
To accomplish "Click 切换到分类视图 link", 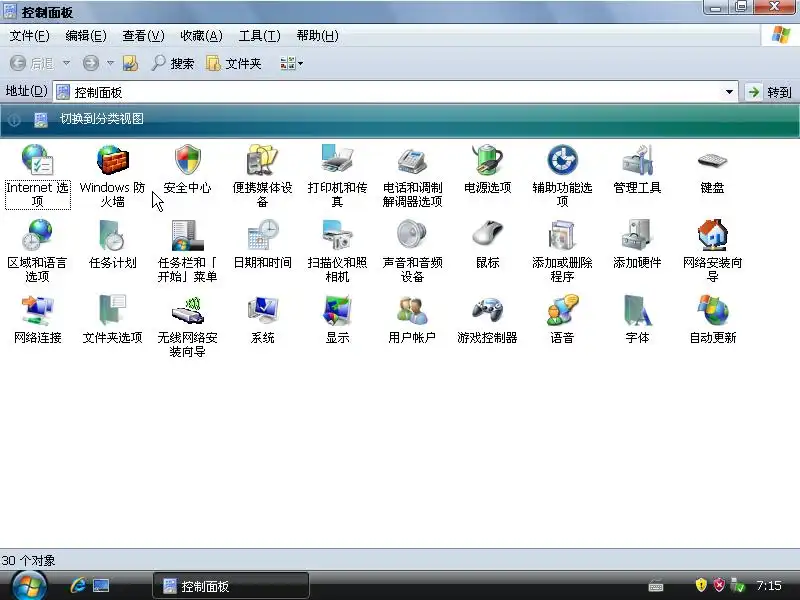I will (102, 119).
